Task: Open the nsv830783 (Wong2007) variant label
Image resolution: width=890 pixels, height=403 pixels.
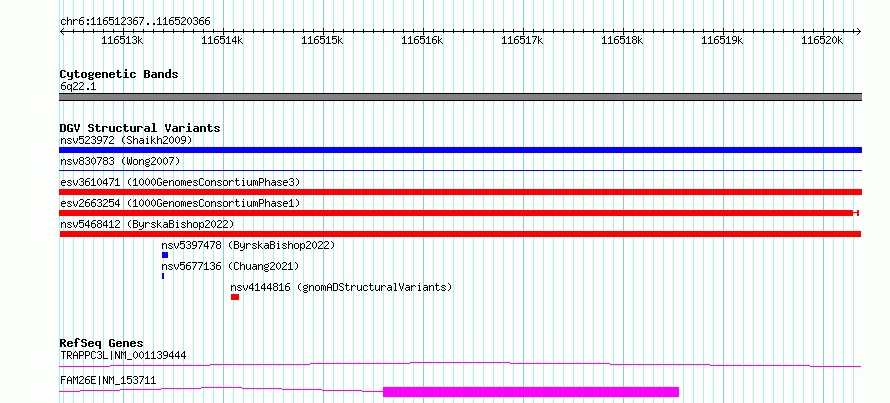Action: pos(120,161)
